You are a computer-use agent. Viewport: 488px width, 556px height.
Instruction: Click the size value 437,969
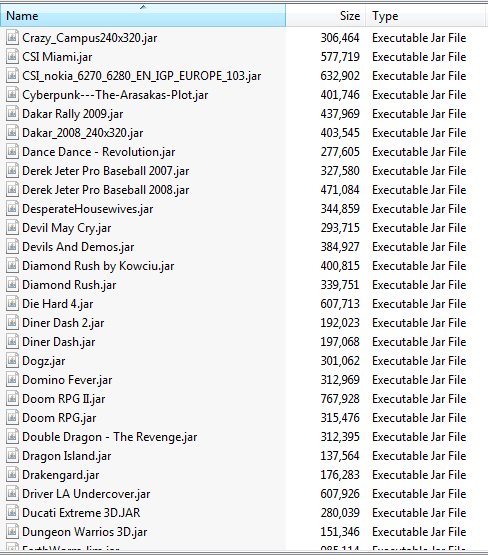coord(340,114)
